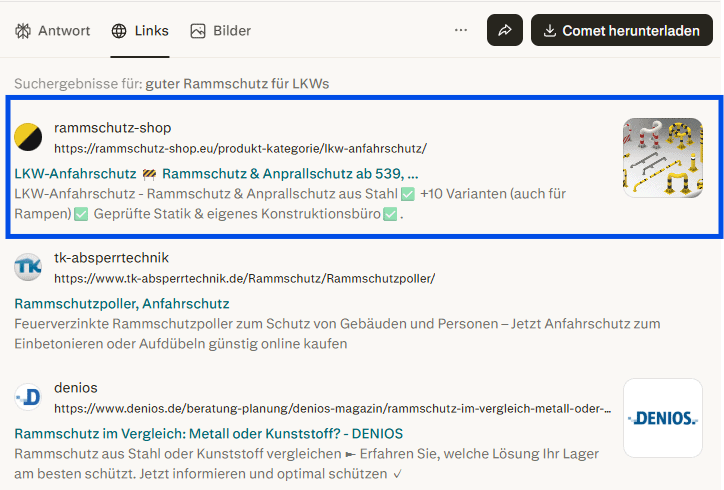Switch to the Antwort tab
Viewport: 724px width, 490px height.
pyautogui.click(x=53, y=31)
